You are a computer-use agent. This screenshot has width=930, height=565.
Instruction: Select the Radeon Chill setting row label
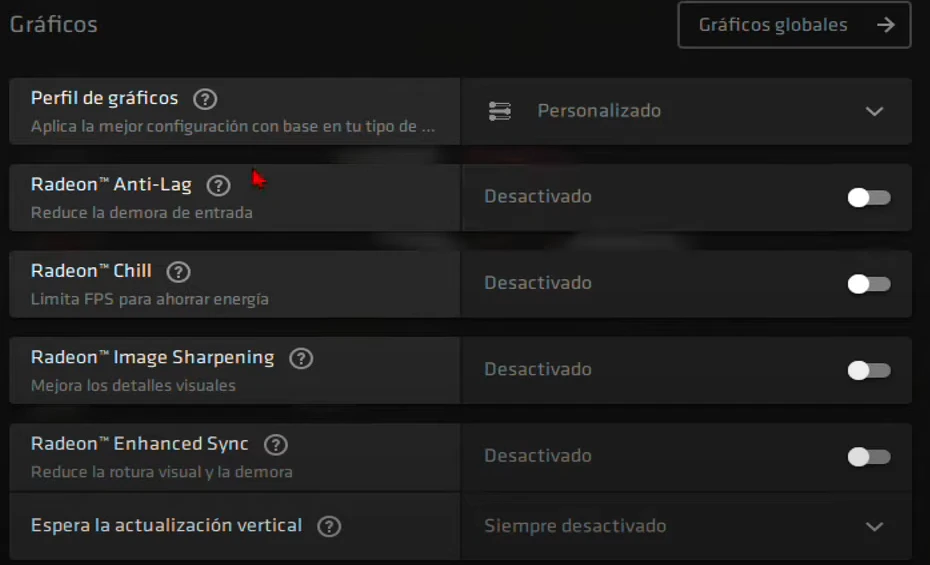point(91,271)
